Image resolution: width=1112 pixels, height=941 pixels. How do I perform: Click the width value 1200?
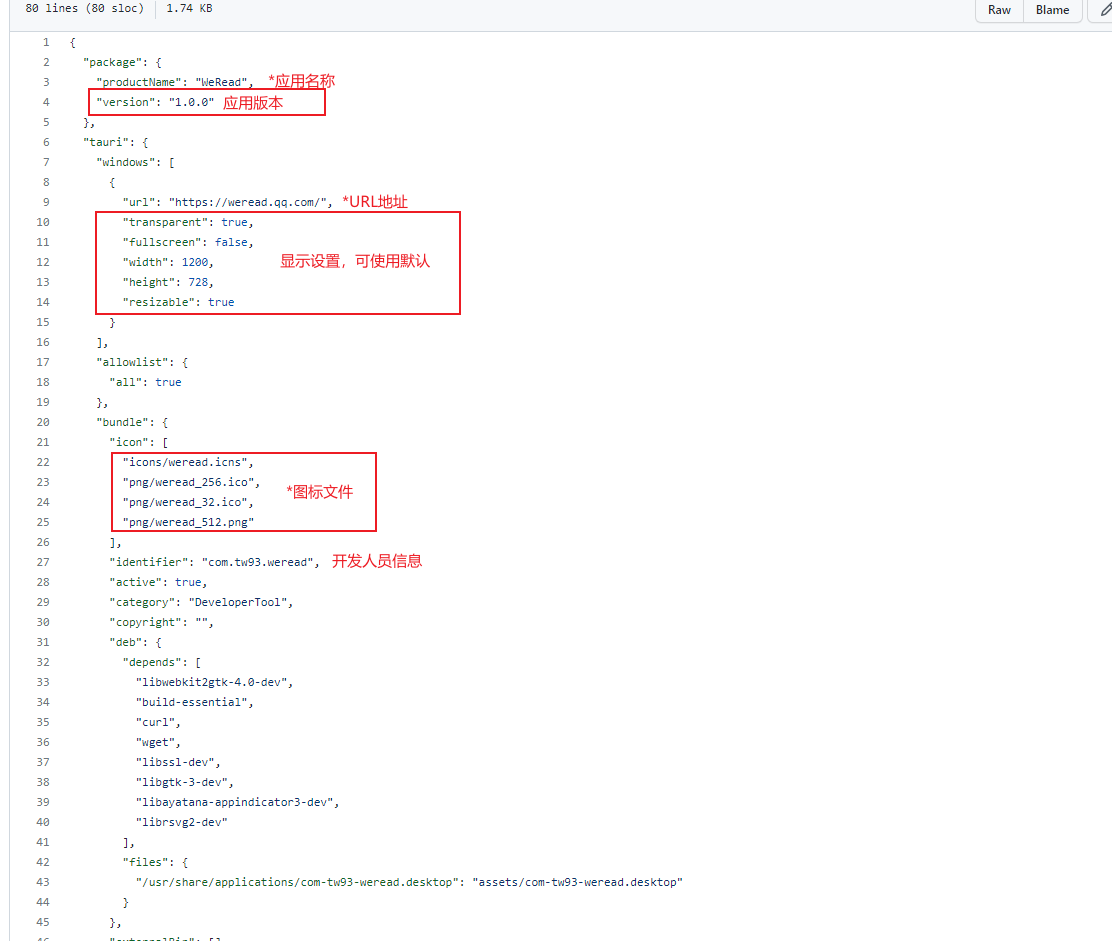click(195, 262)
